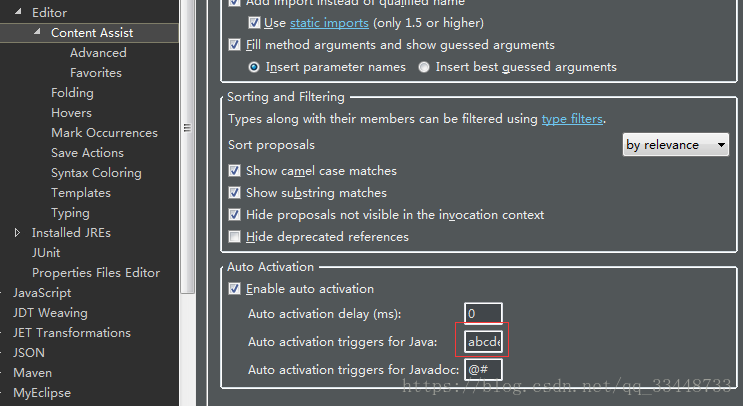Open the static imports link
743x406 pixels.
click(329, 23)
